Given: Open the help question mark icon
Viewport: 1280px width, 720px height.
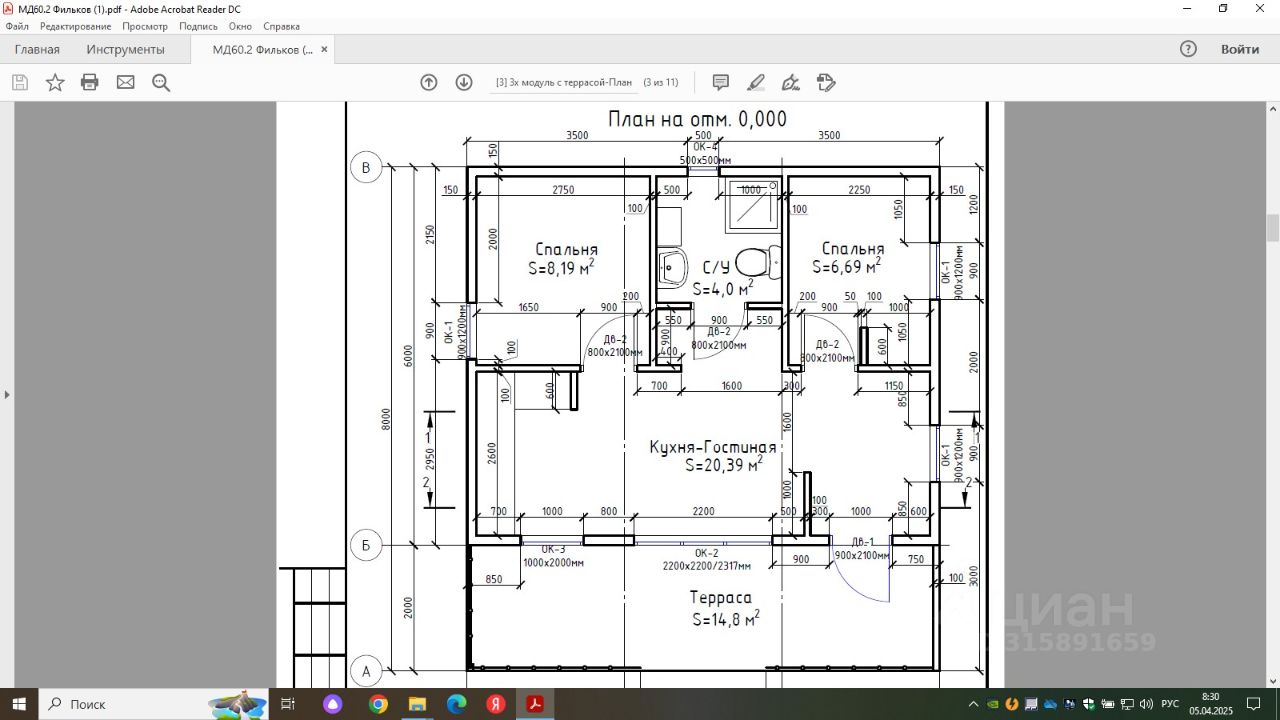Looking at the screenshot, I should pyautogui.click(x=1188, y=49).
